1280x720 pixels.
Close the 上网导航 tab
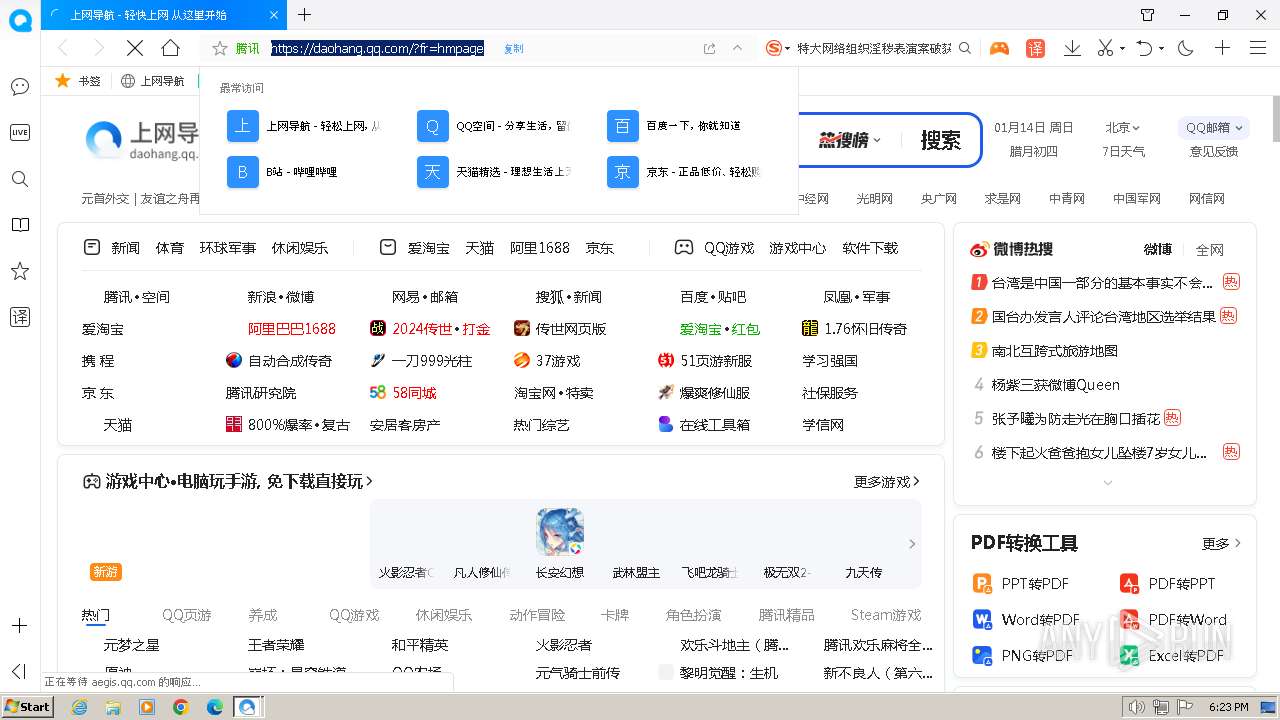tap(275, 15)
